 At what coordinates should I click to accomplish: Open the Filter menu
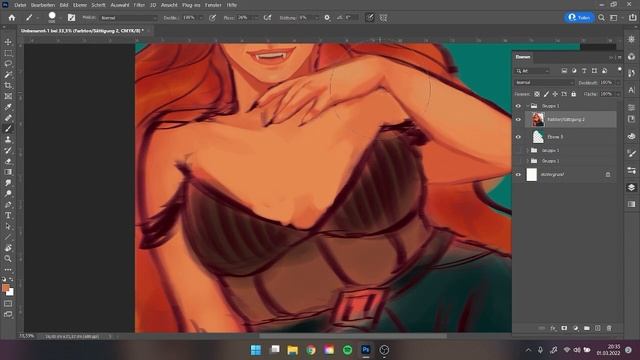pos(139,5)
